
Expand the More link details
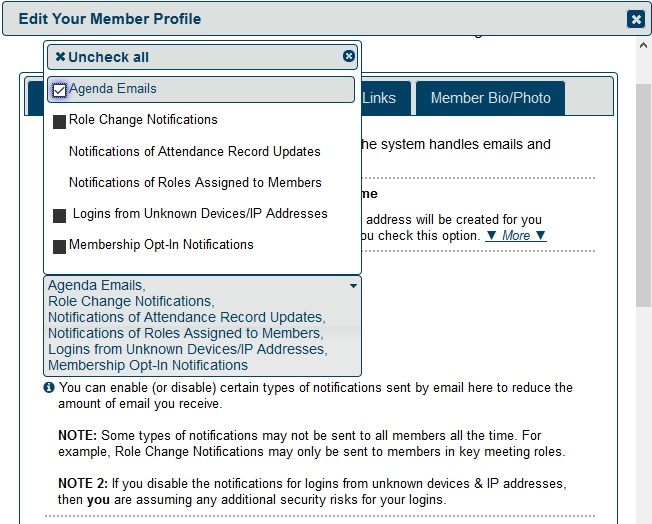[516, 235]
